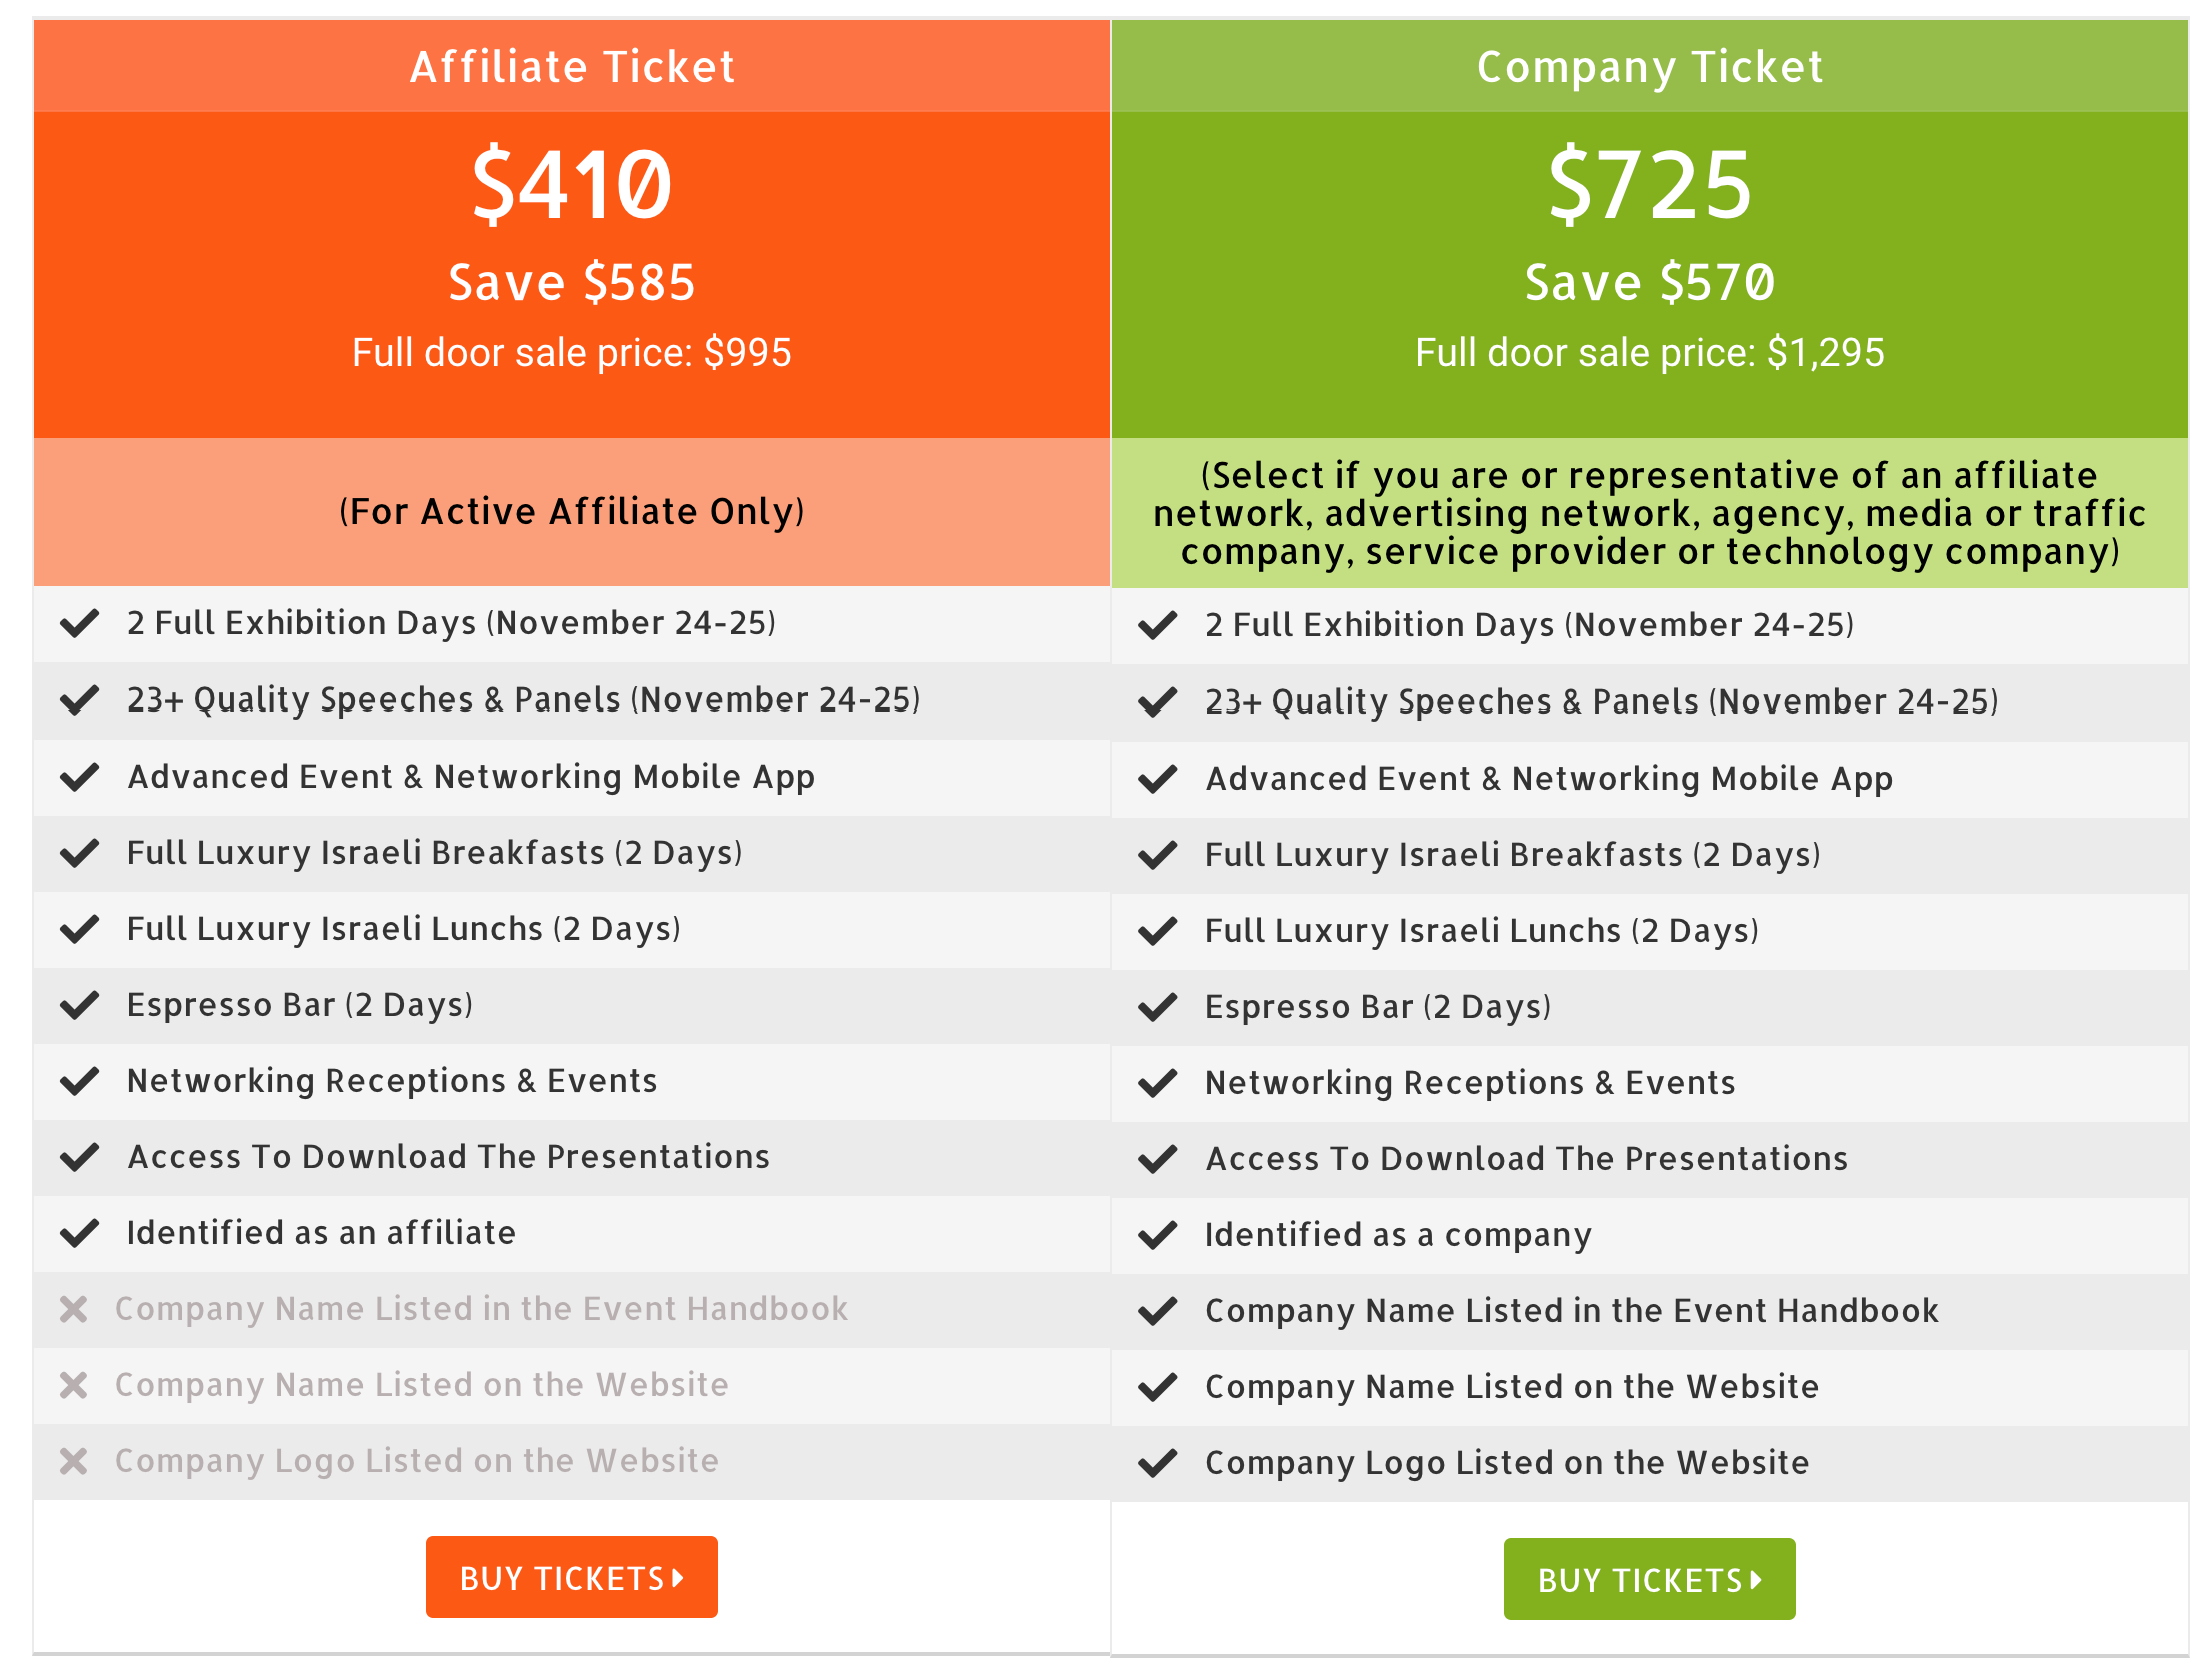The image size is (2208, 1678).
Task: Click X icon beside affiliate Event Handbook listing
Action: (74, 1309)
